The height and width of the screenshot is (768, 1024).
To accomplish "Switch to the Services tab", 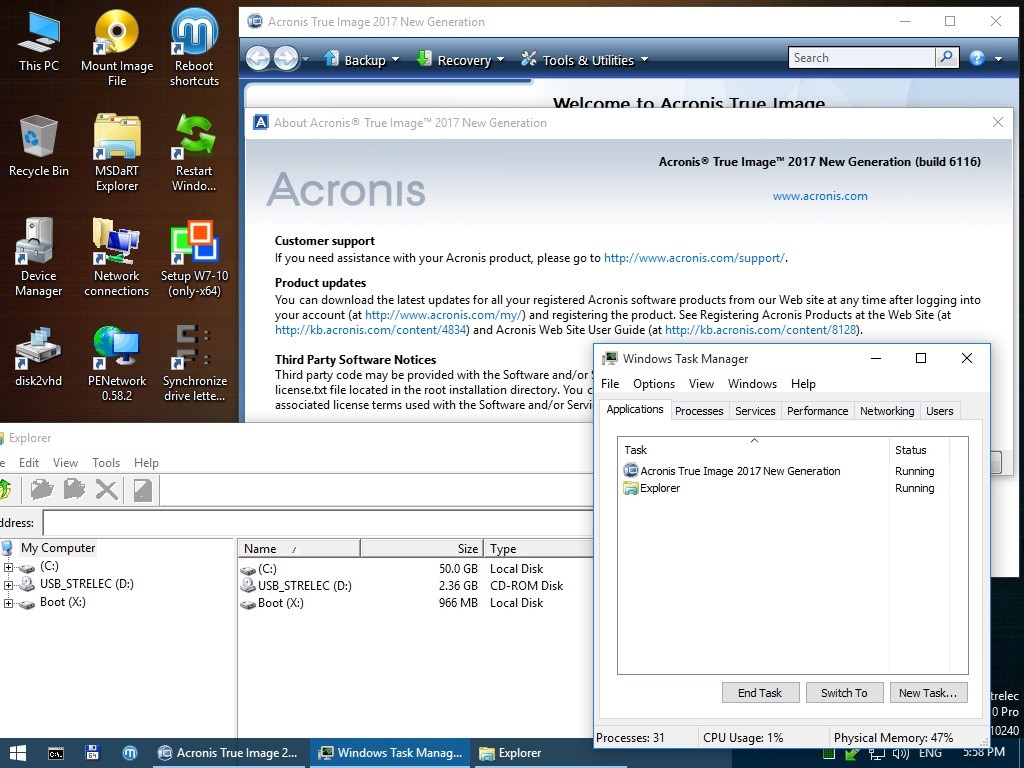I will (x=755, y=411).
